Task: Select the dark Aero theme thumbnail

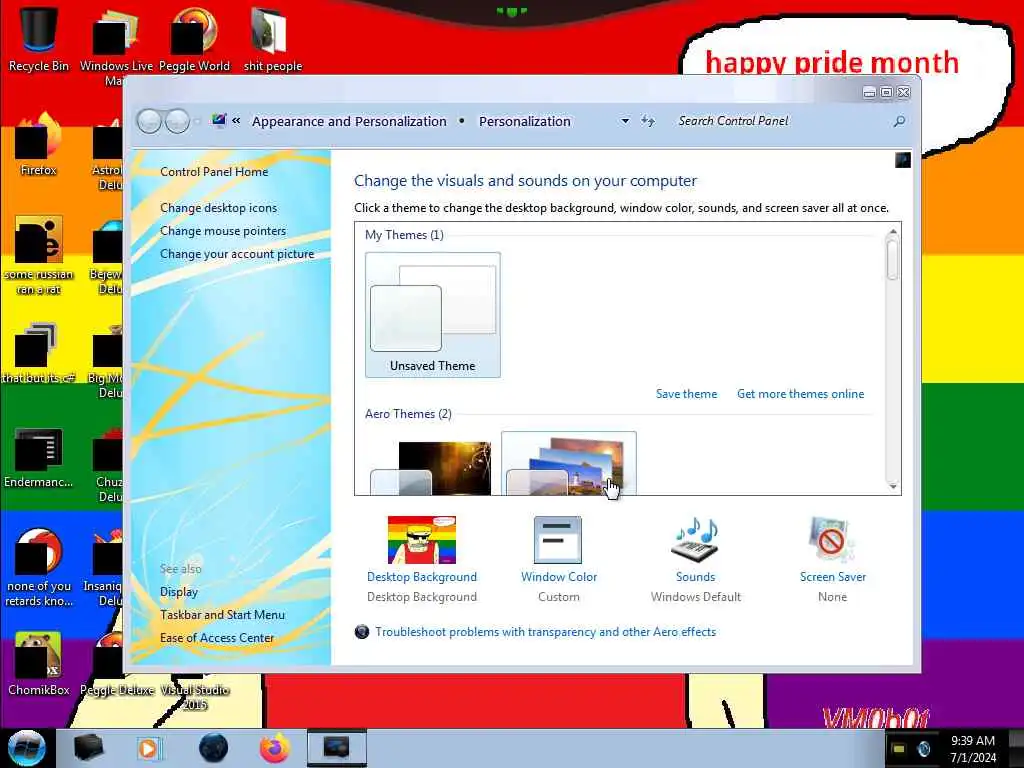Action: click(431, 466)
